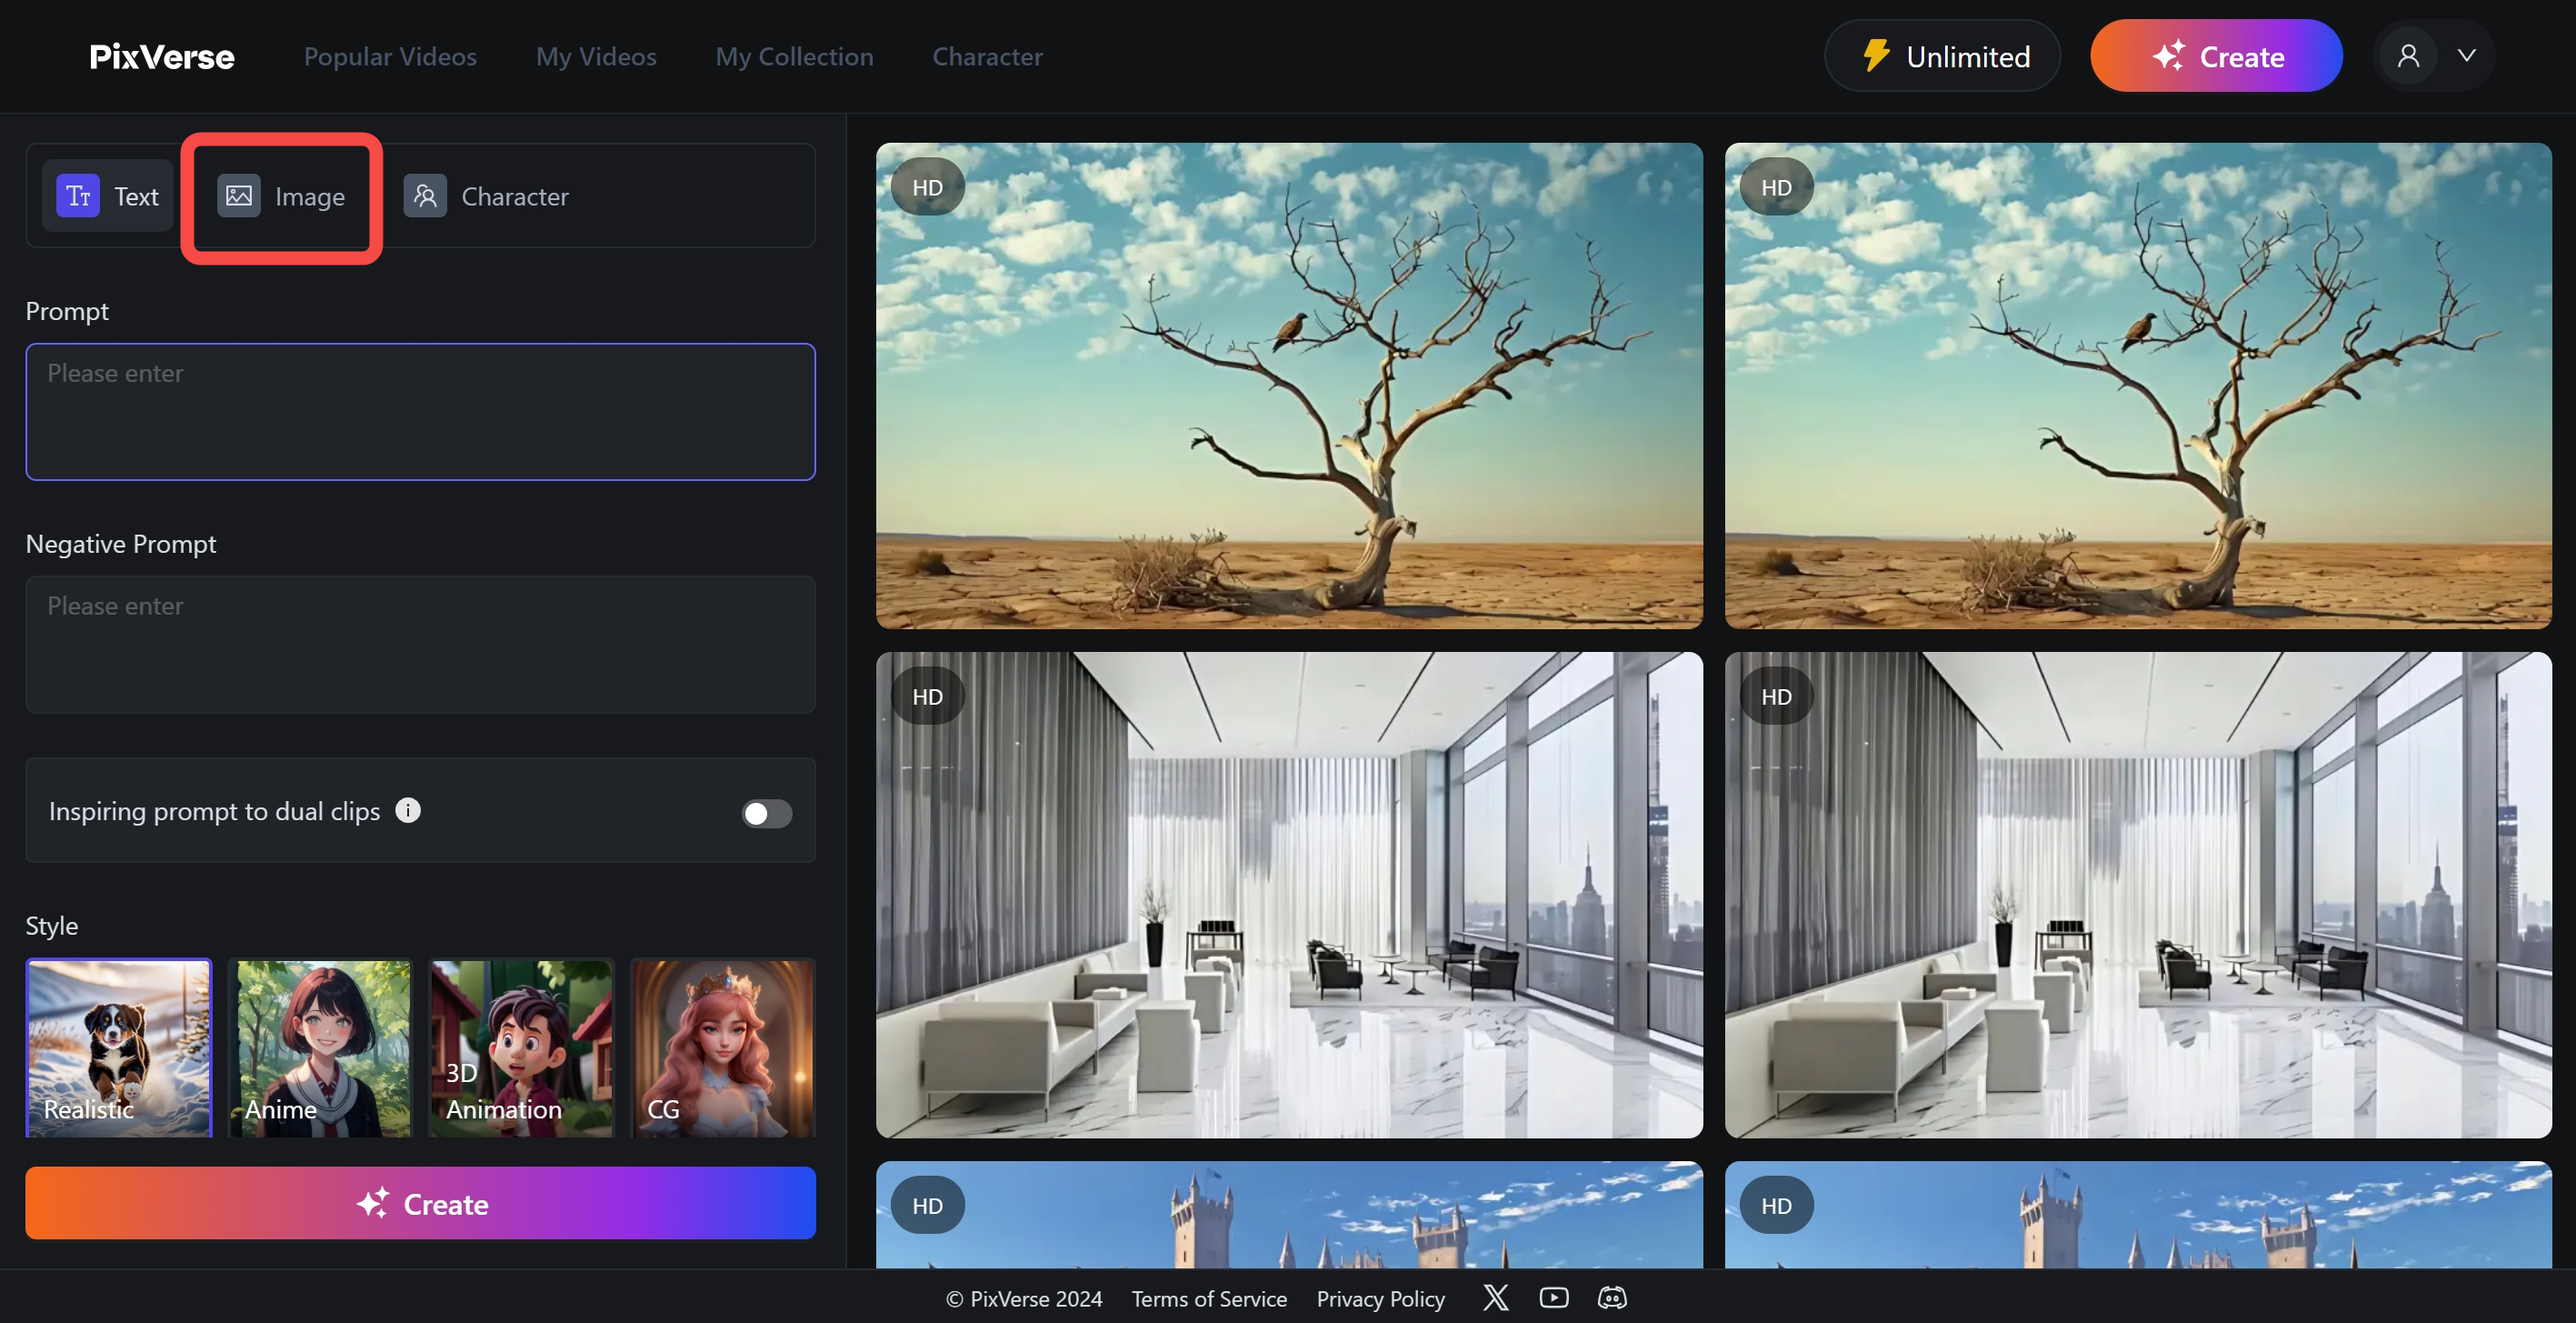Open the left dead tree desert video

1289,386
